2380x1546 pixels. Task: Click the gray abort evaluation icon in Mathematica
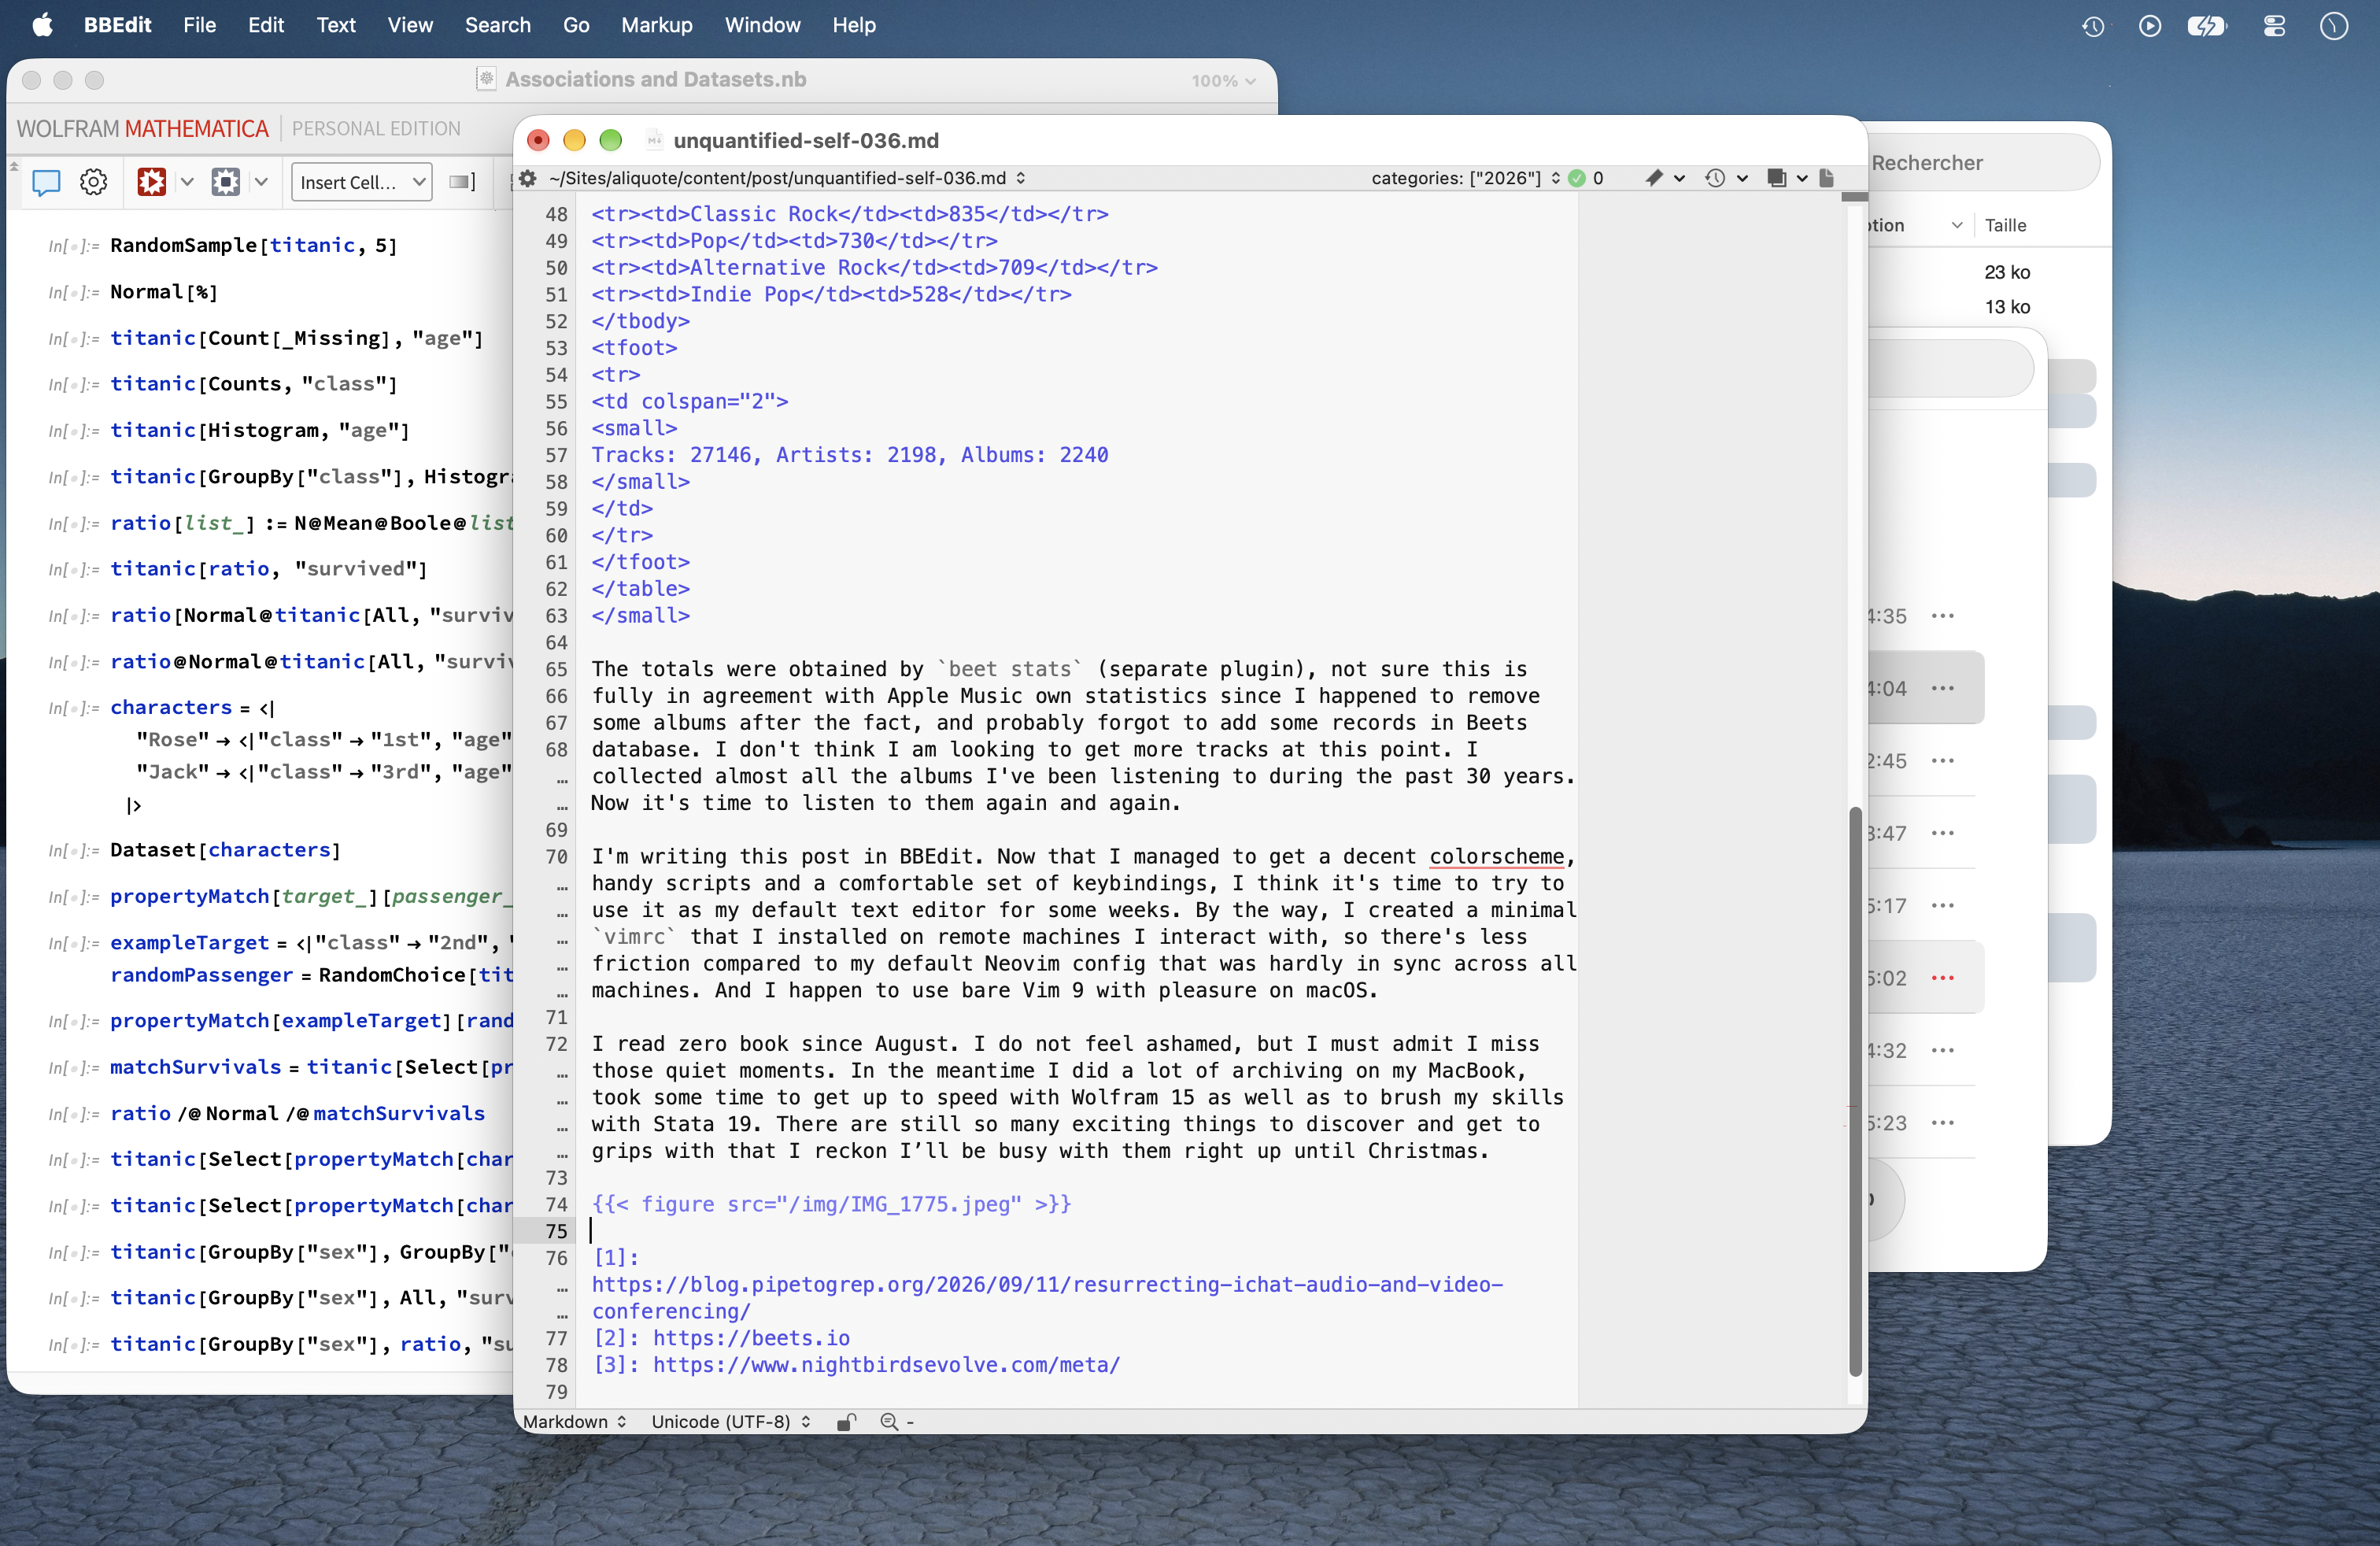point(226,182)
